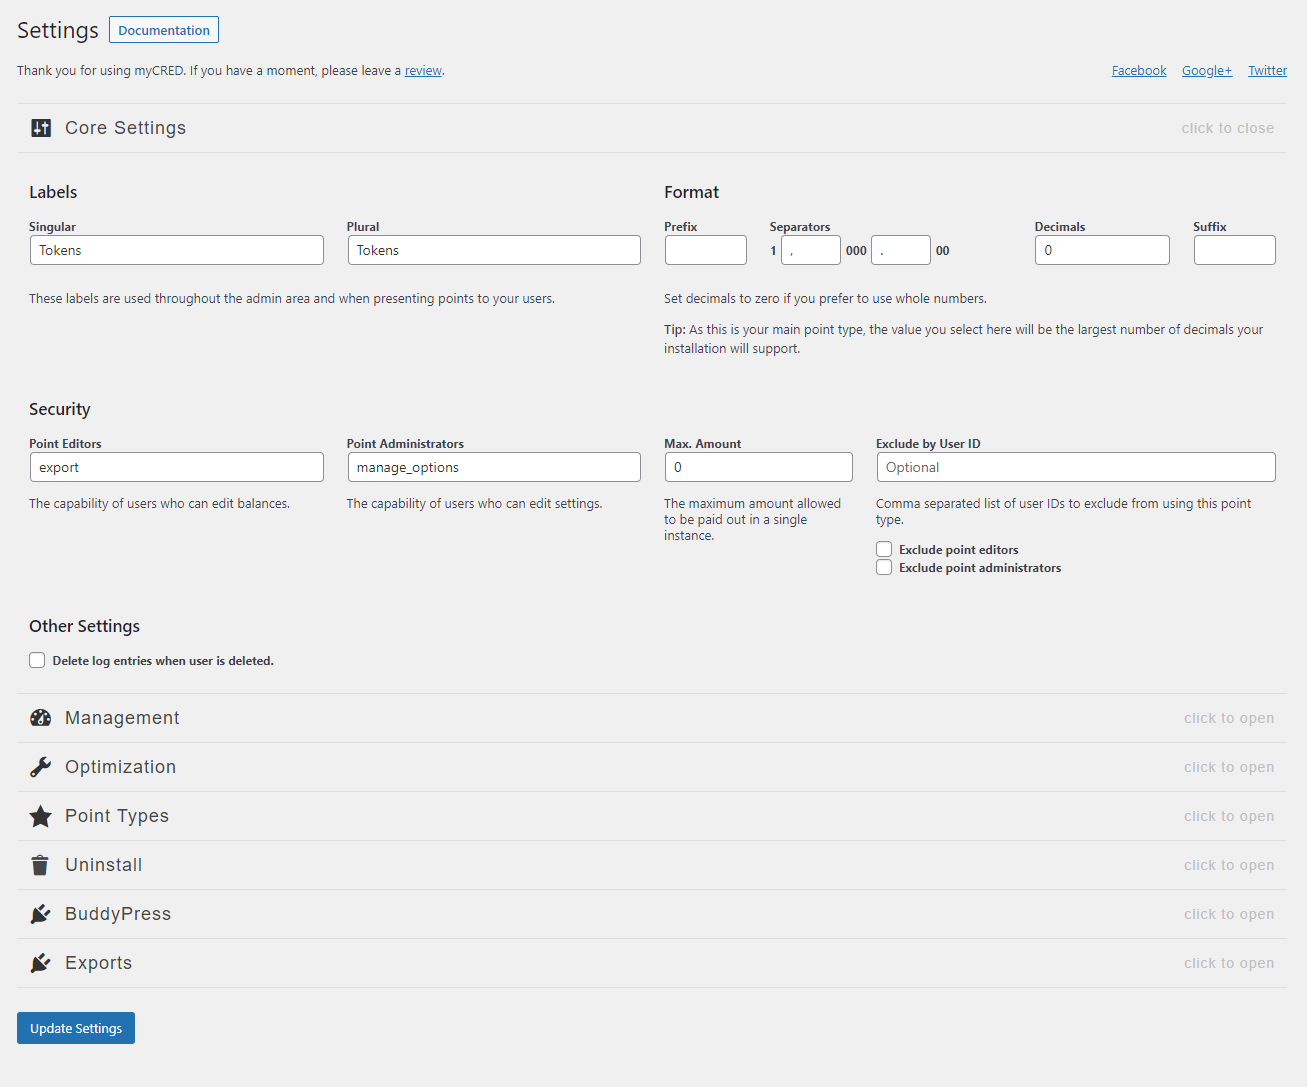Click the Core Settings sliders icon

[41, 128]
